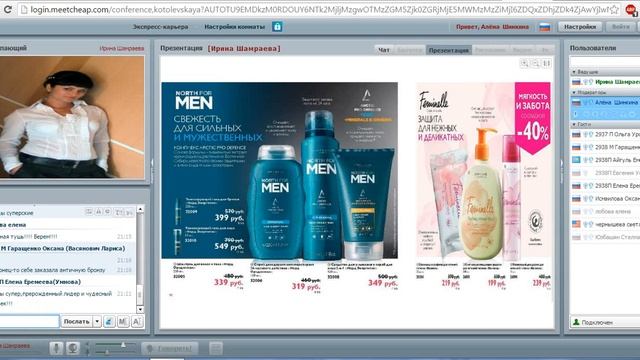
Task: Click the Feminelle presentation slide
Action: click(x=483, y=171)
